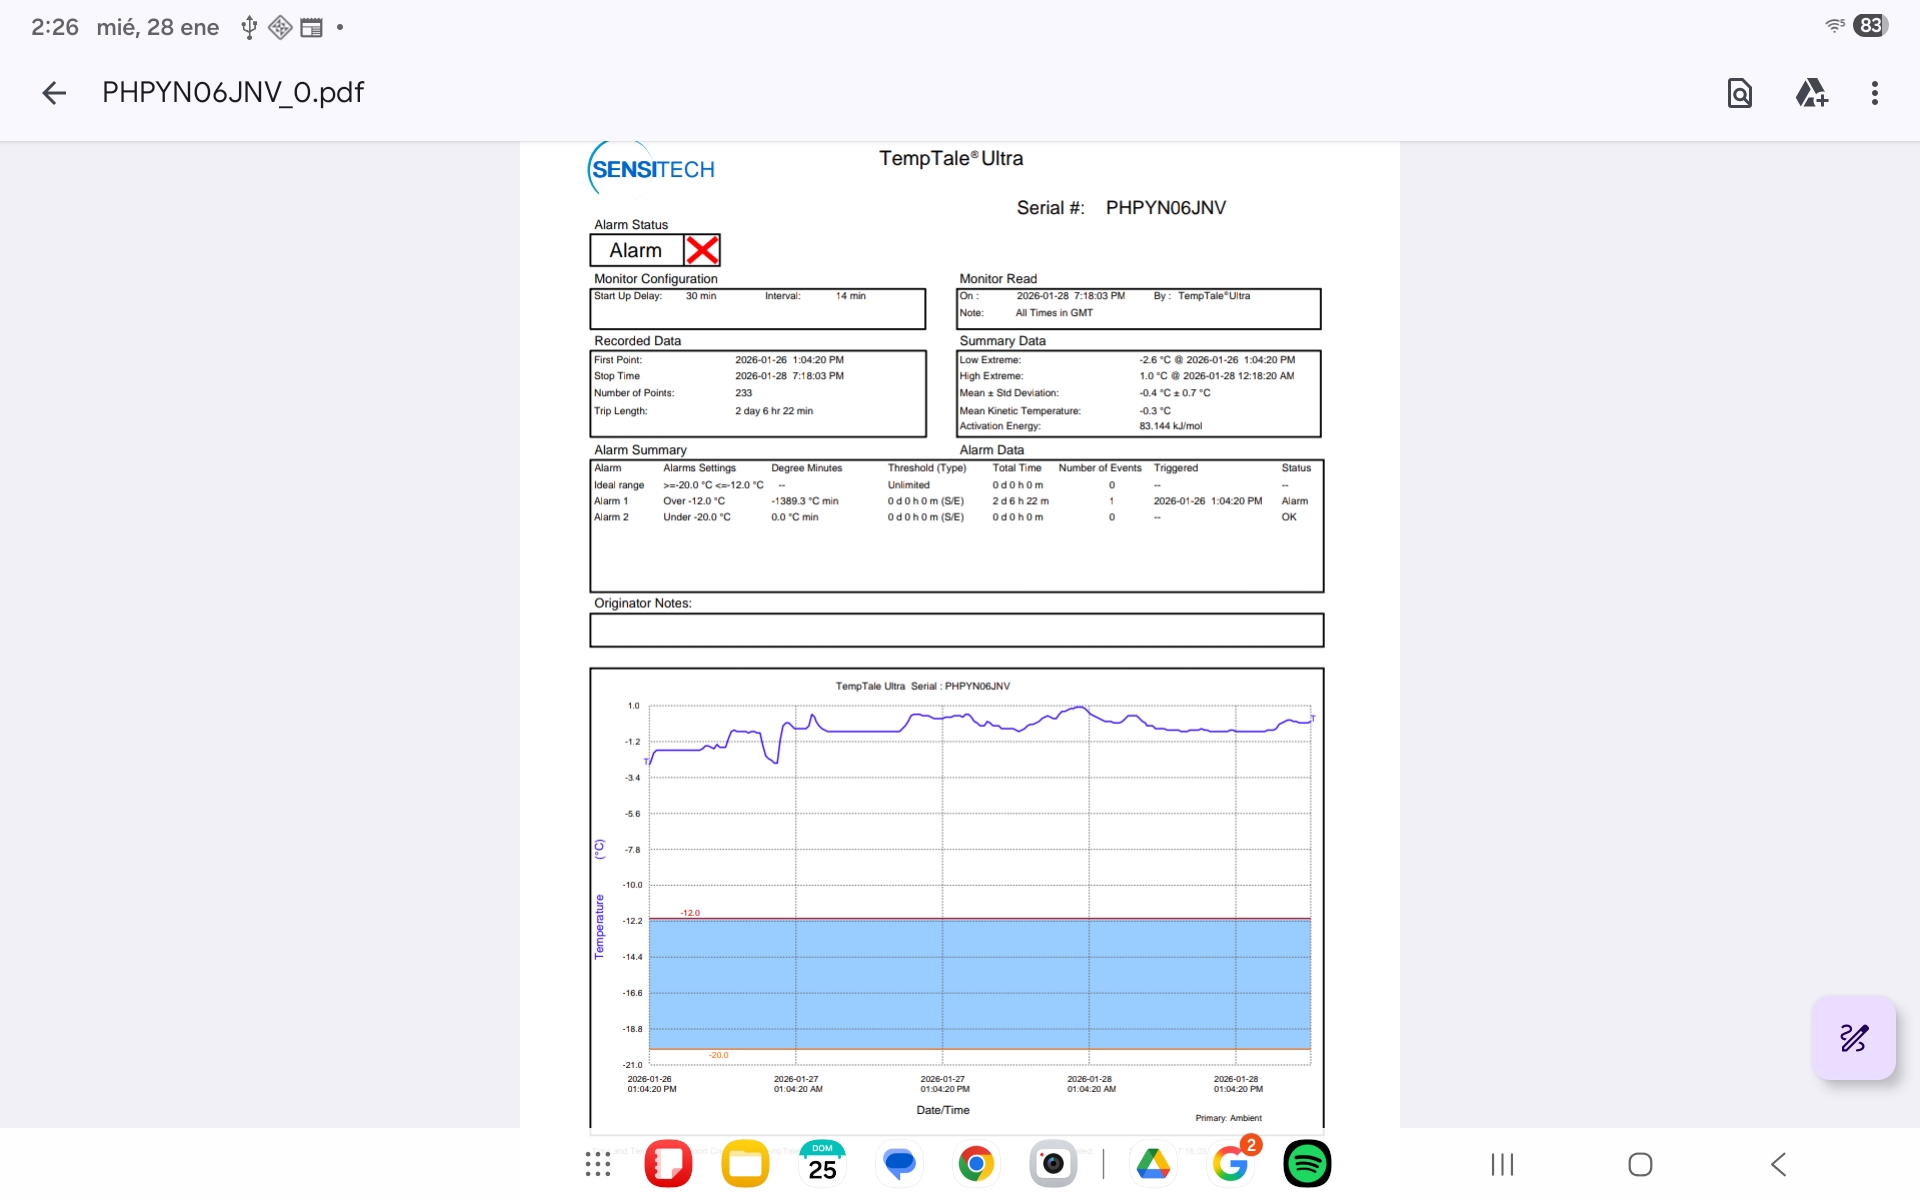Screen dimensions: 1920x1200
Task: Tap the red X Alarm status box
Action: 702,250
